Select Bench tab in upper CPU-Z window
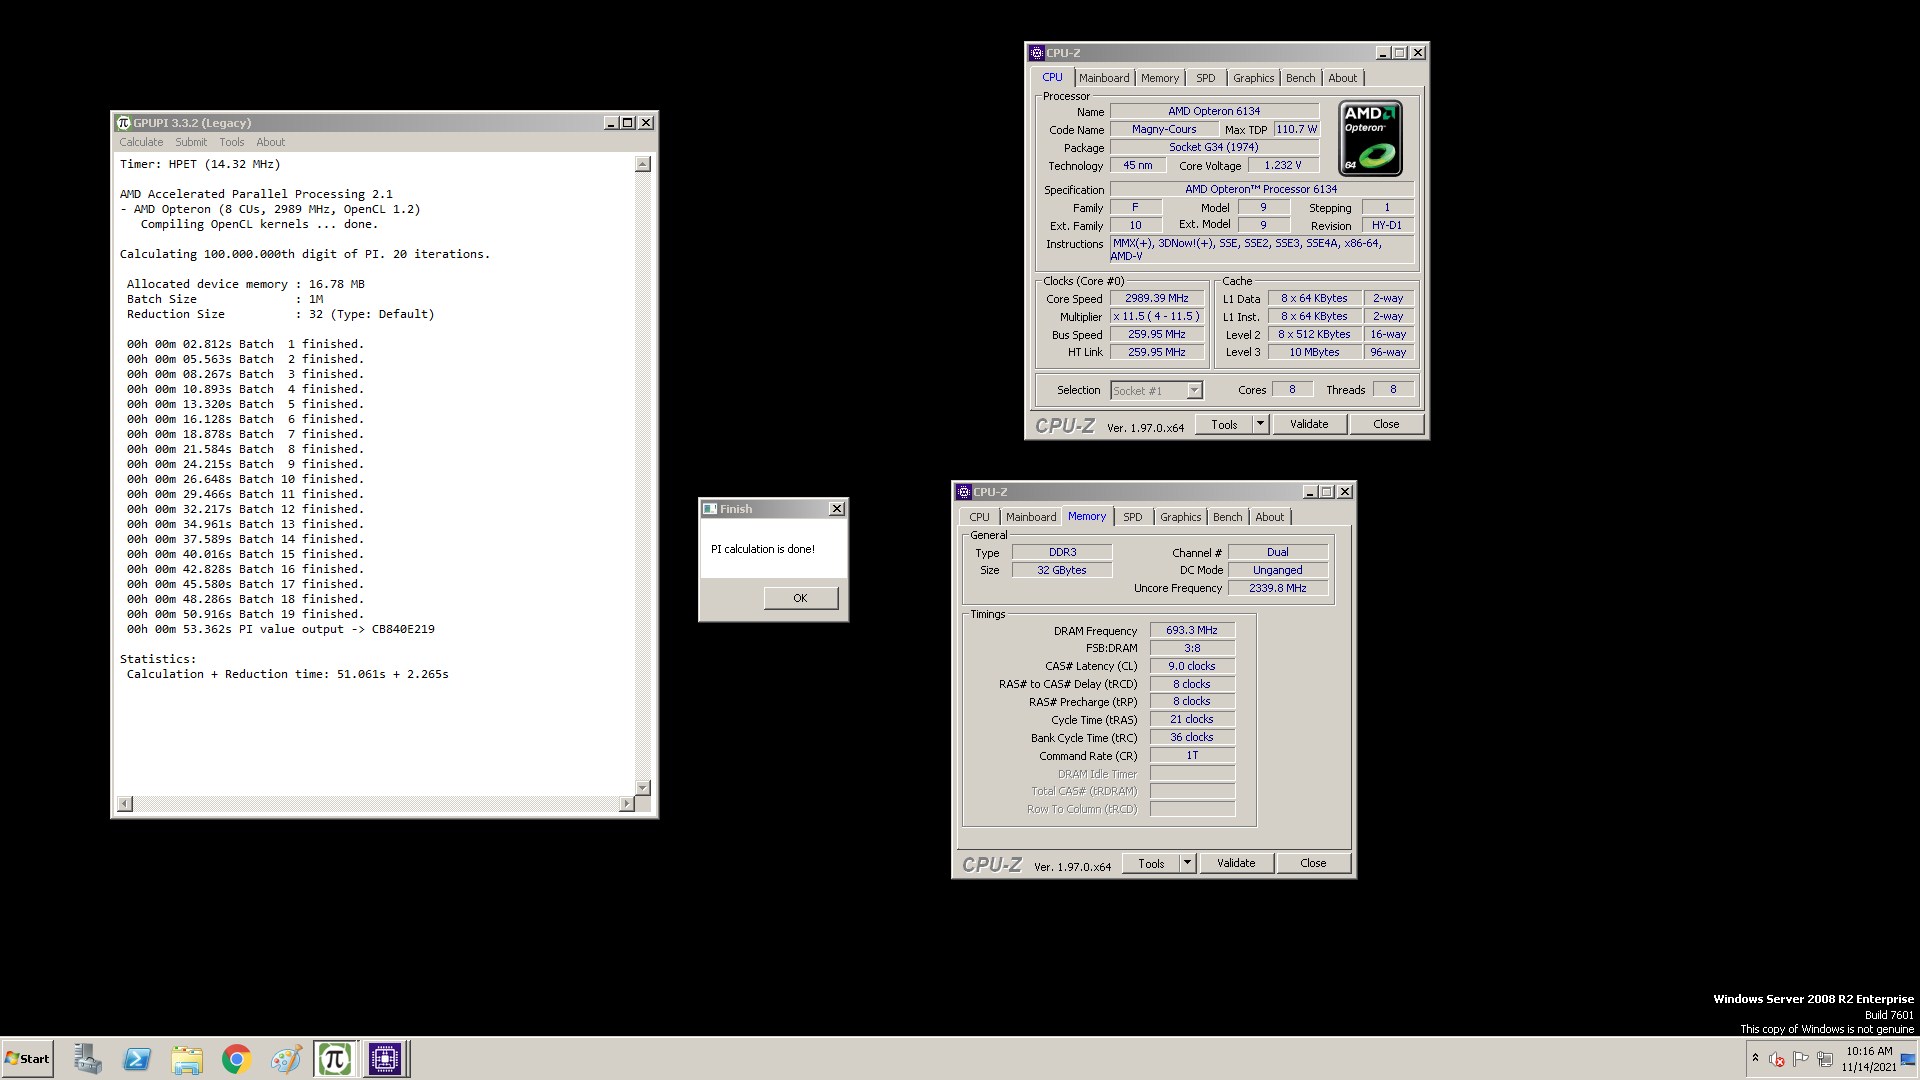Screen dimensions: 1920x1080 pos(1300,78)
